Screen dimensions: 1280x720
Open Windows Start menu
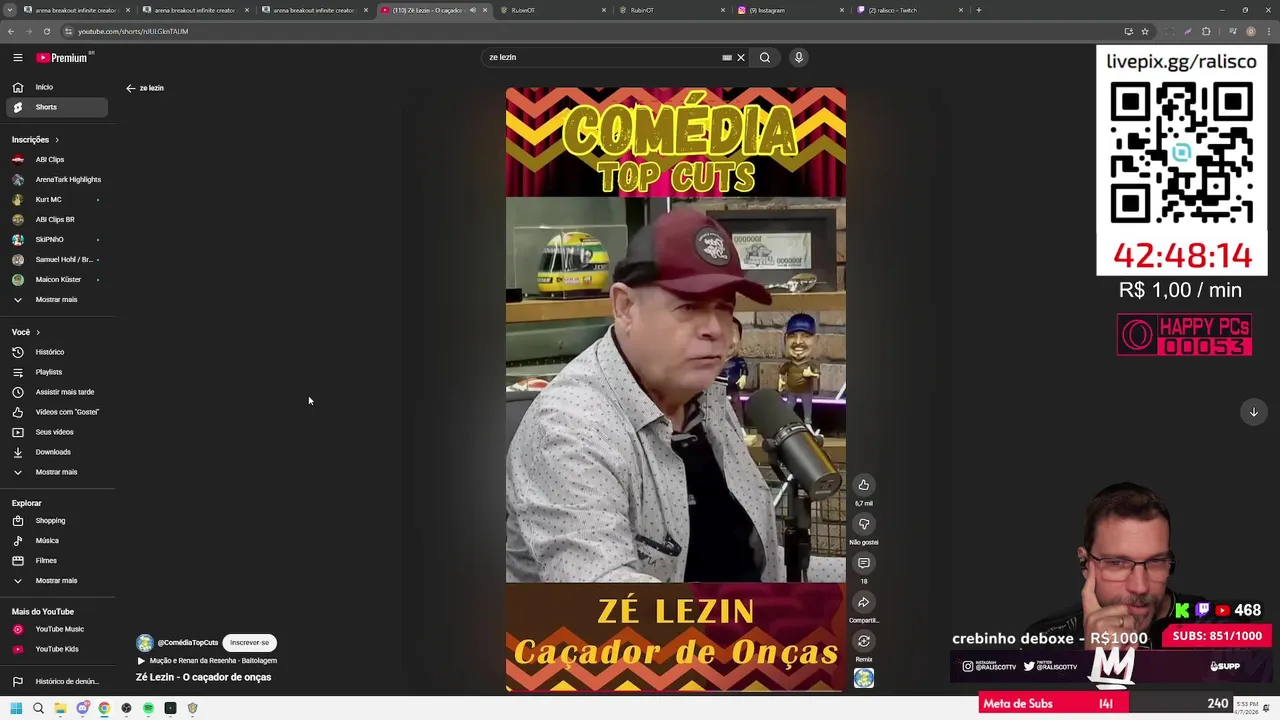tap(16, 708)
